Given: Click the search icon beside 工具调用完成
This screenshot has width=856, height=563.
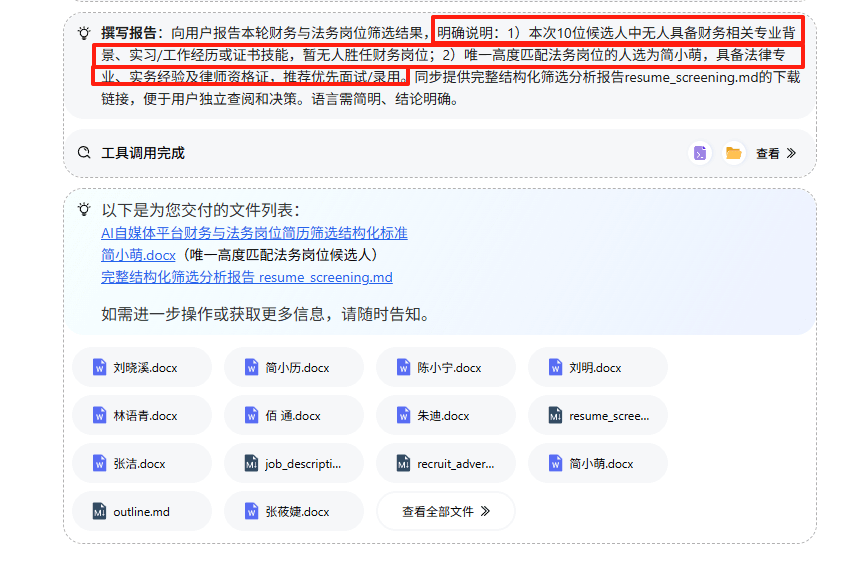Looking at the screenshot, I should [x=84, y=152].
